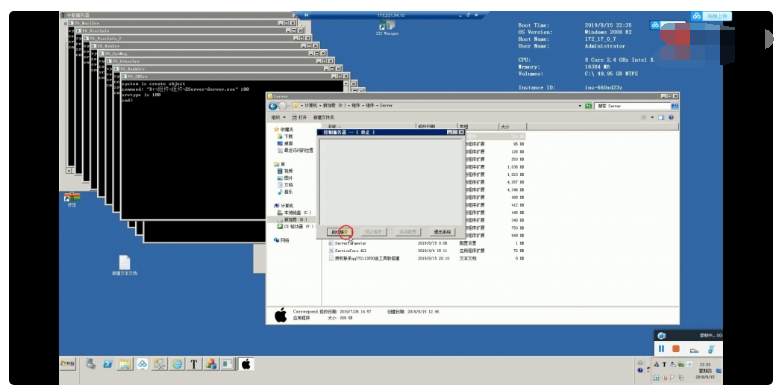Open the Internet Explorer taskbar icon

point(177,364)
